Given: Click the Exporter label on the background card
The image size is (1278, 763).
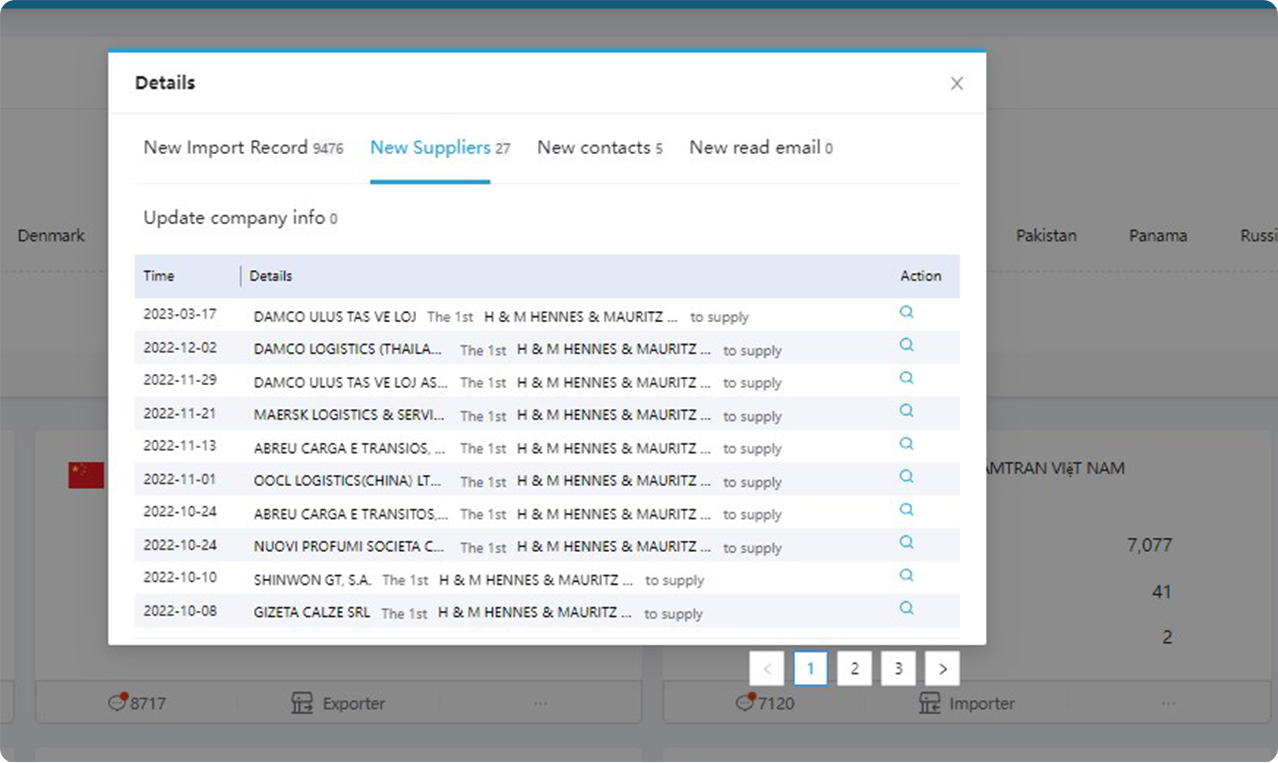Looking at the screenshot, I should (x=353, y=704).
